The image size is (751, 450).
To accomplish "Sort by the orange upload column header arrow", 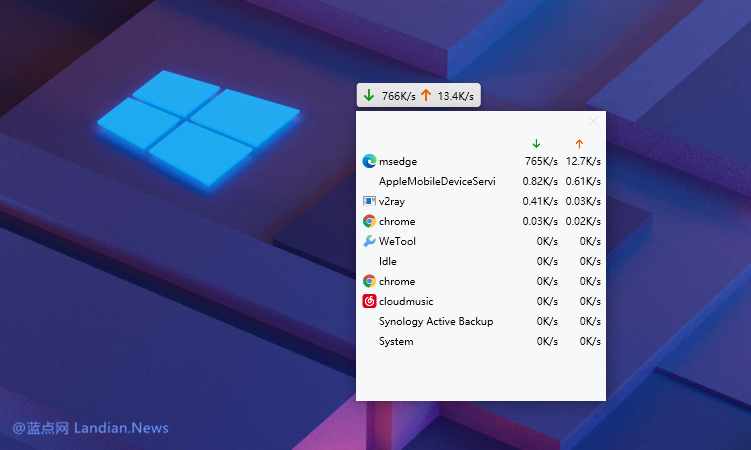I will [x=579, y=144].
